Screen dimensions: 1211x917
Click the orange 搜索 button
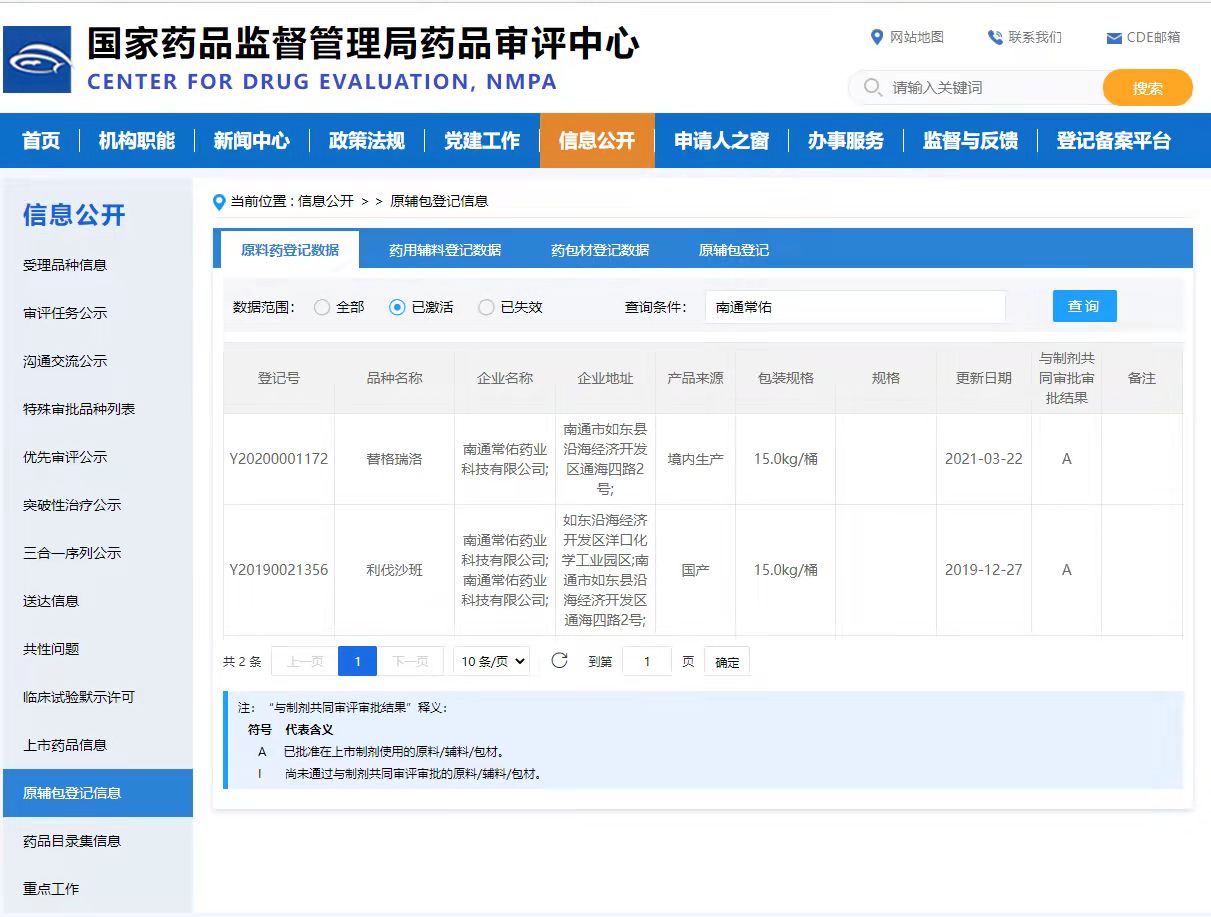(x=1148, y=88)
